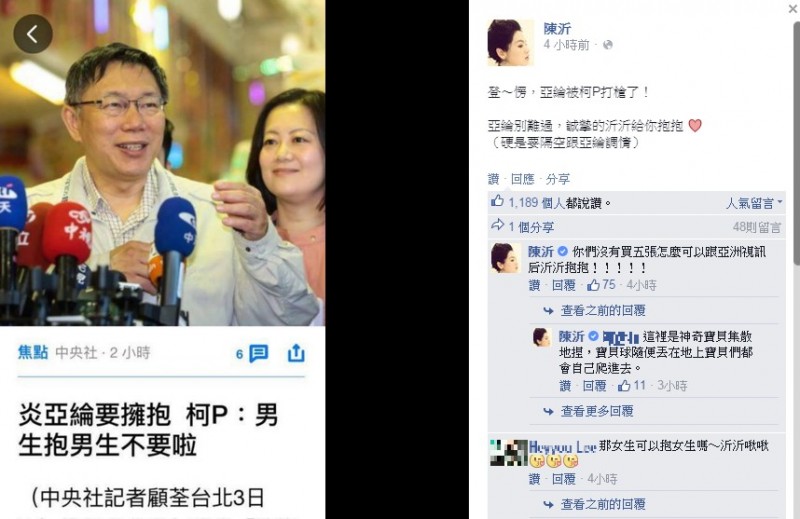Image resolution: width=800 pixels, height=519 pixels.
Task: Click the thumbs-up icon beside 1,189 likes
Action: click(x=497, y=201)
